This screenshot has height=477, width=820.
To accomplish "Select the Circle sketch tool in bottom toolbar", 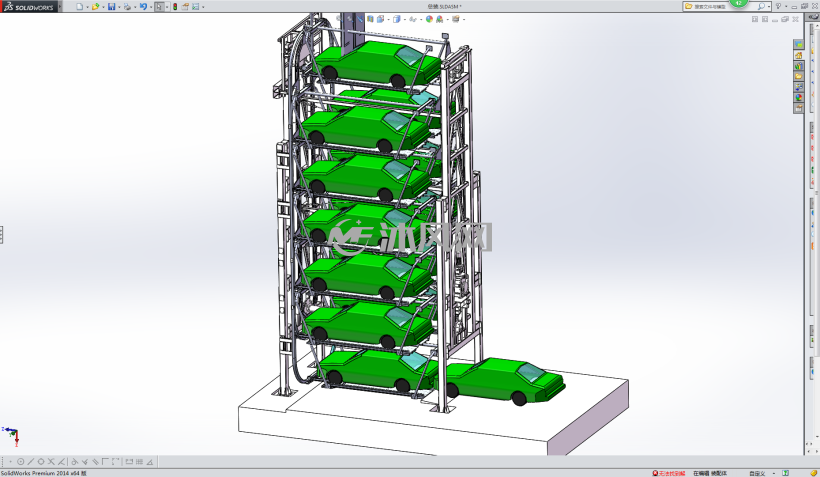I will pyautogui.click(x=20, y=462).
